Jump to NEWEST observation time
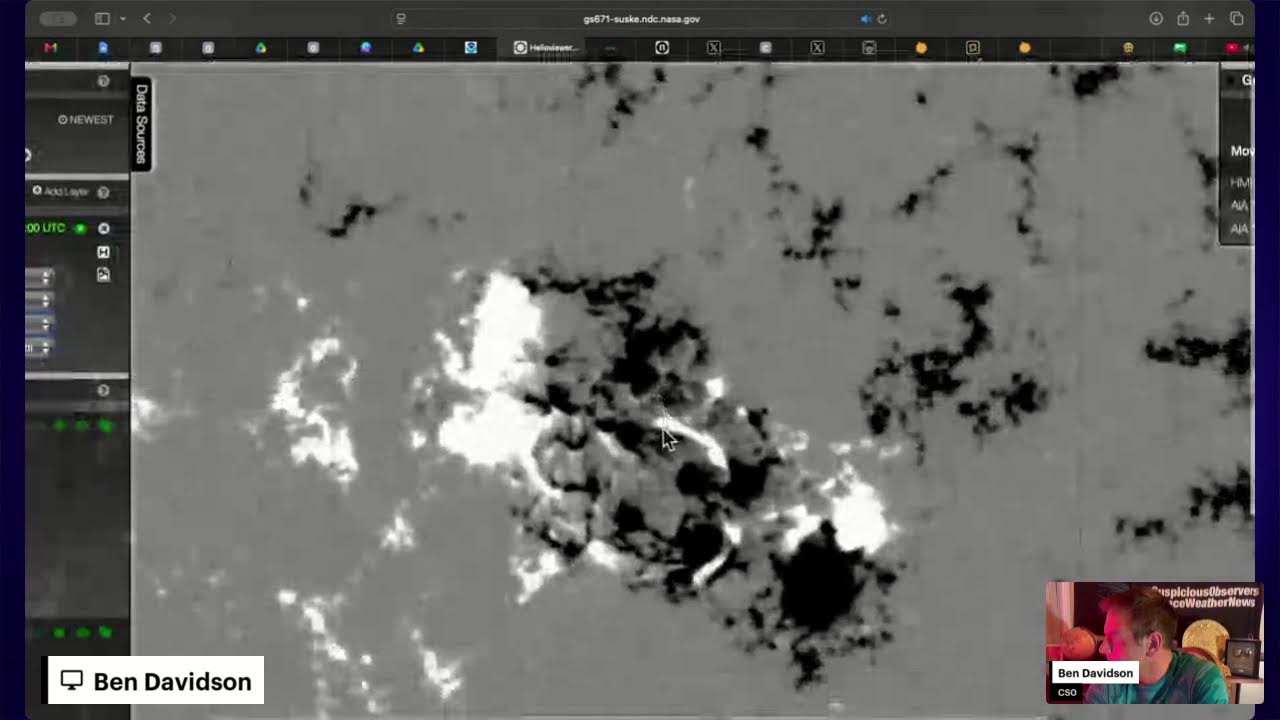 [86, 119]
